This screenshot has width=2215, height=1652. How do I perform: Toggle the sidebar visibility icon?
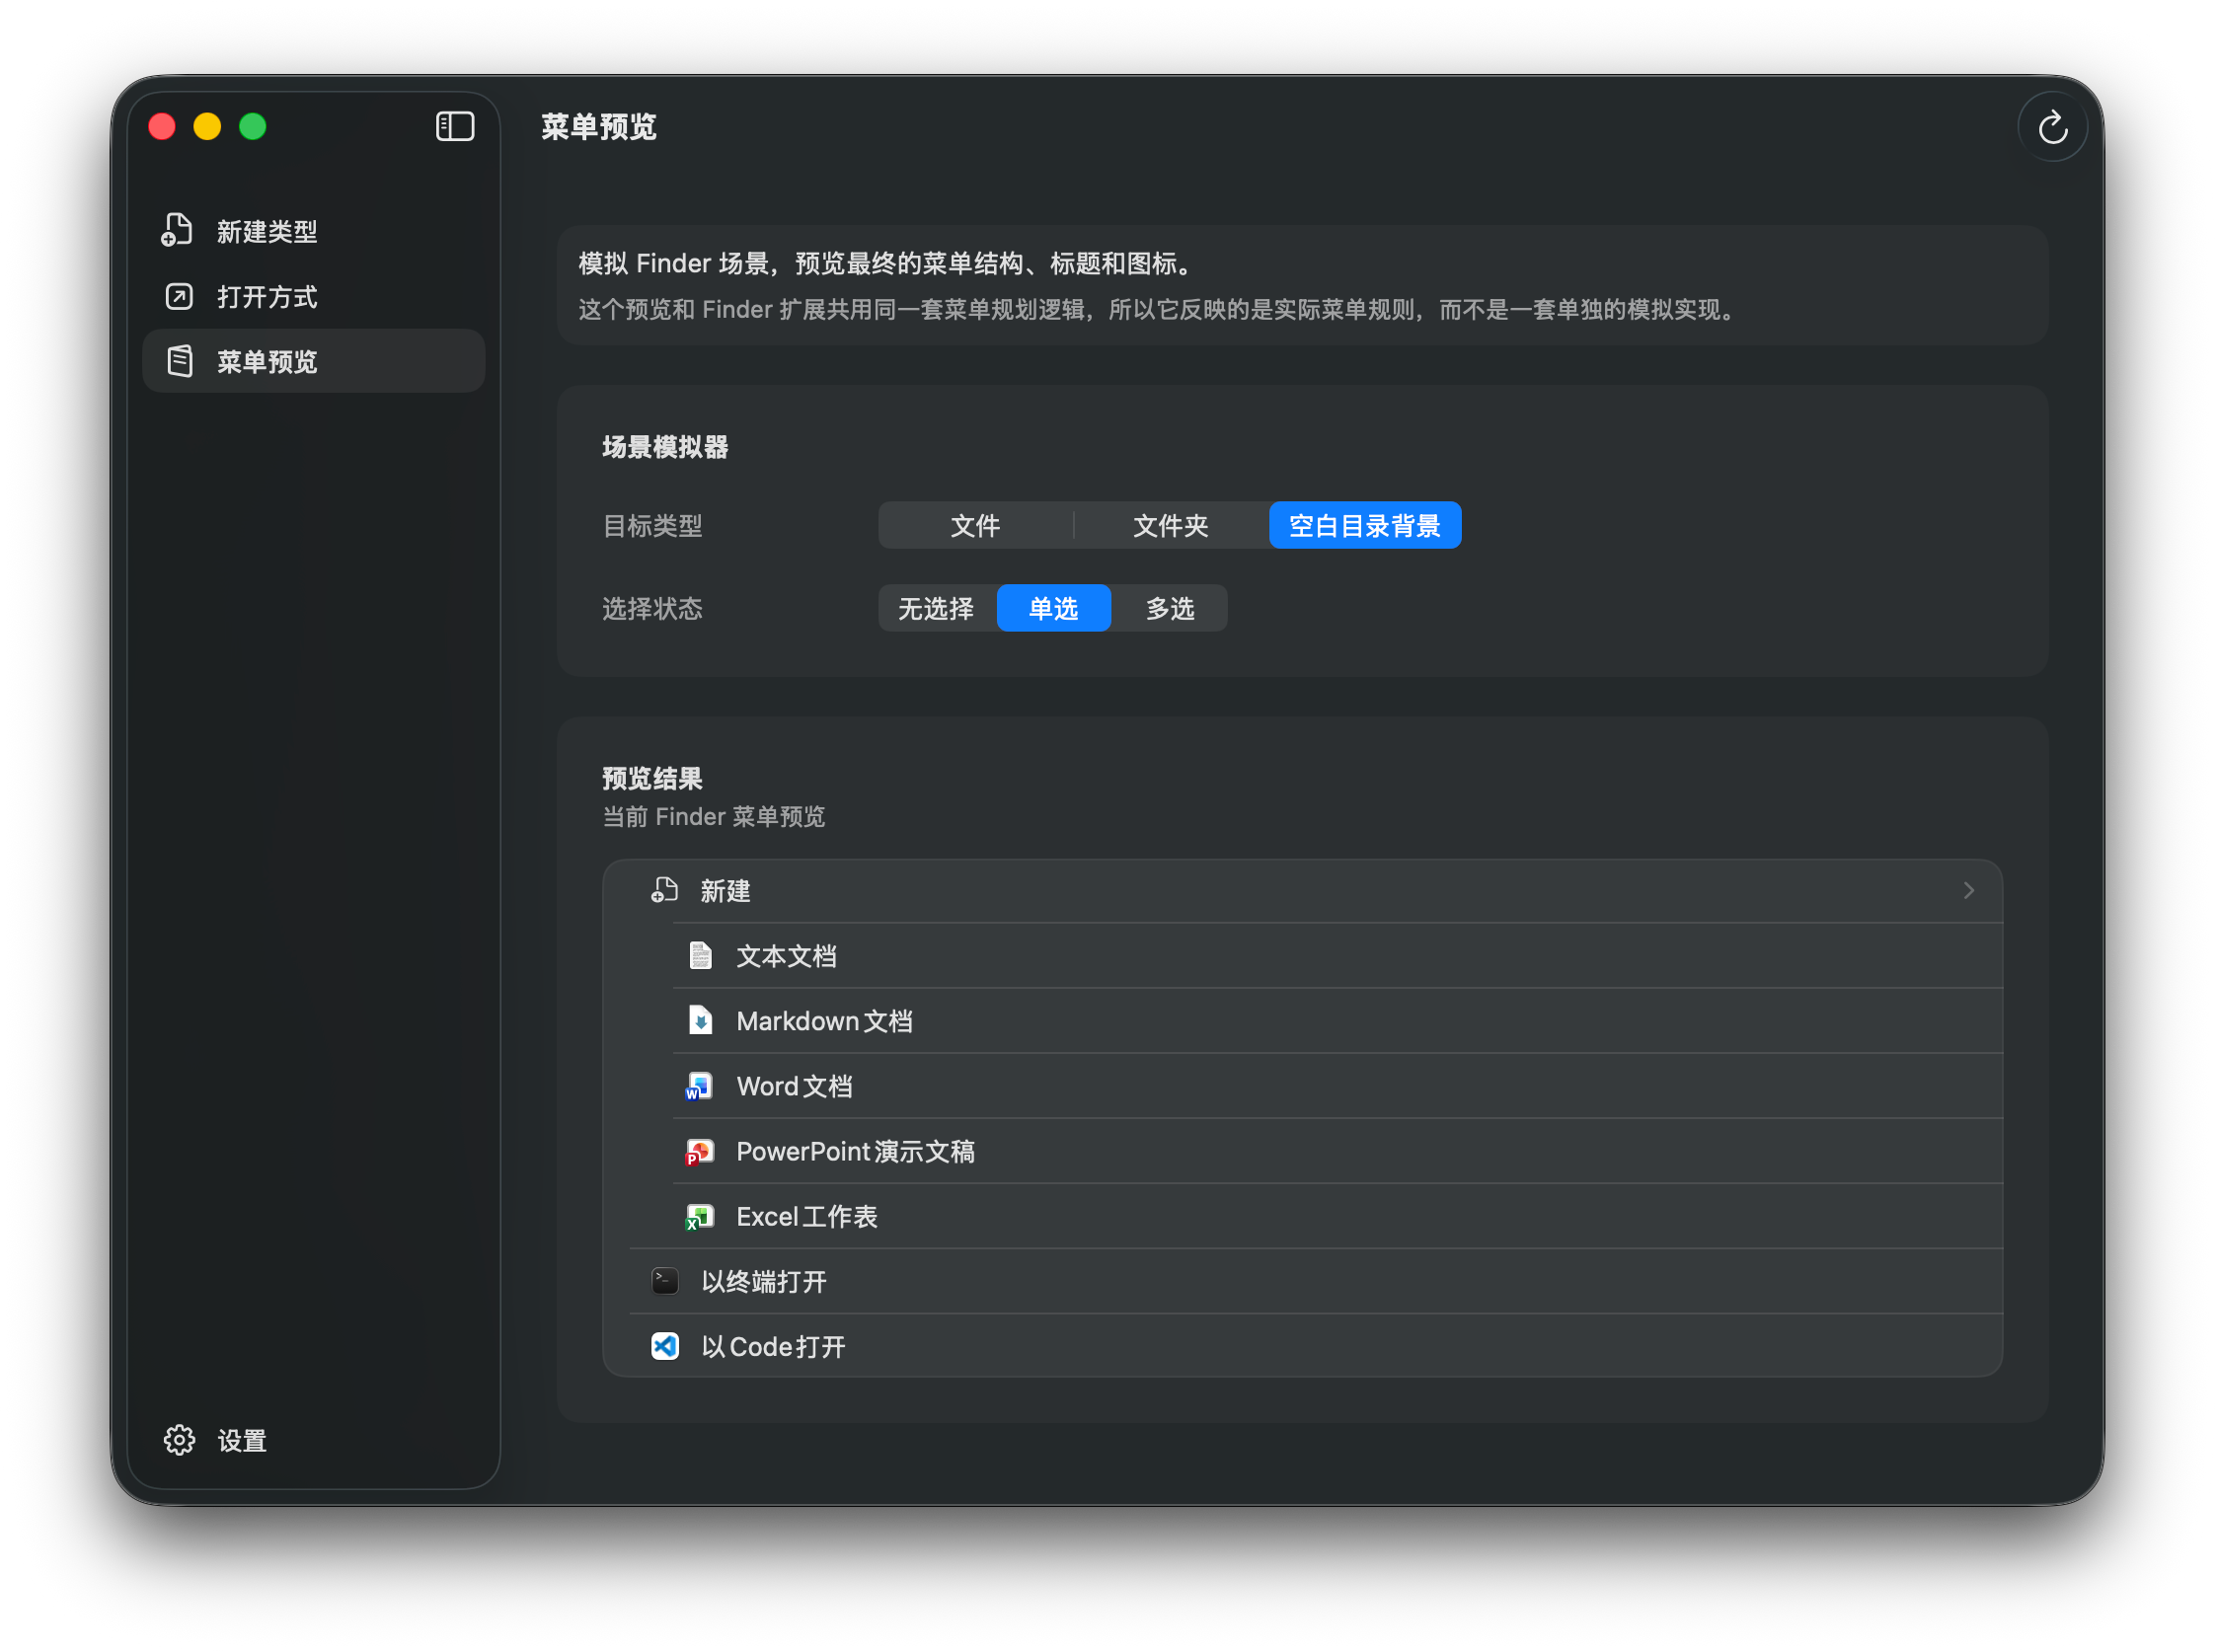pos(455,127)
